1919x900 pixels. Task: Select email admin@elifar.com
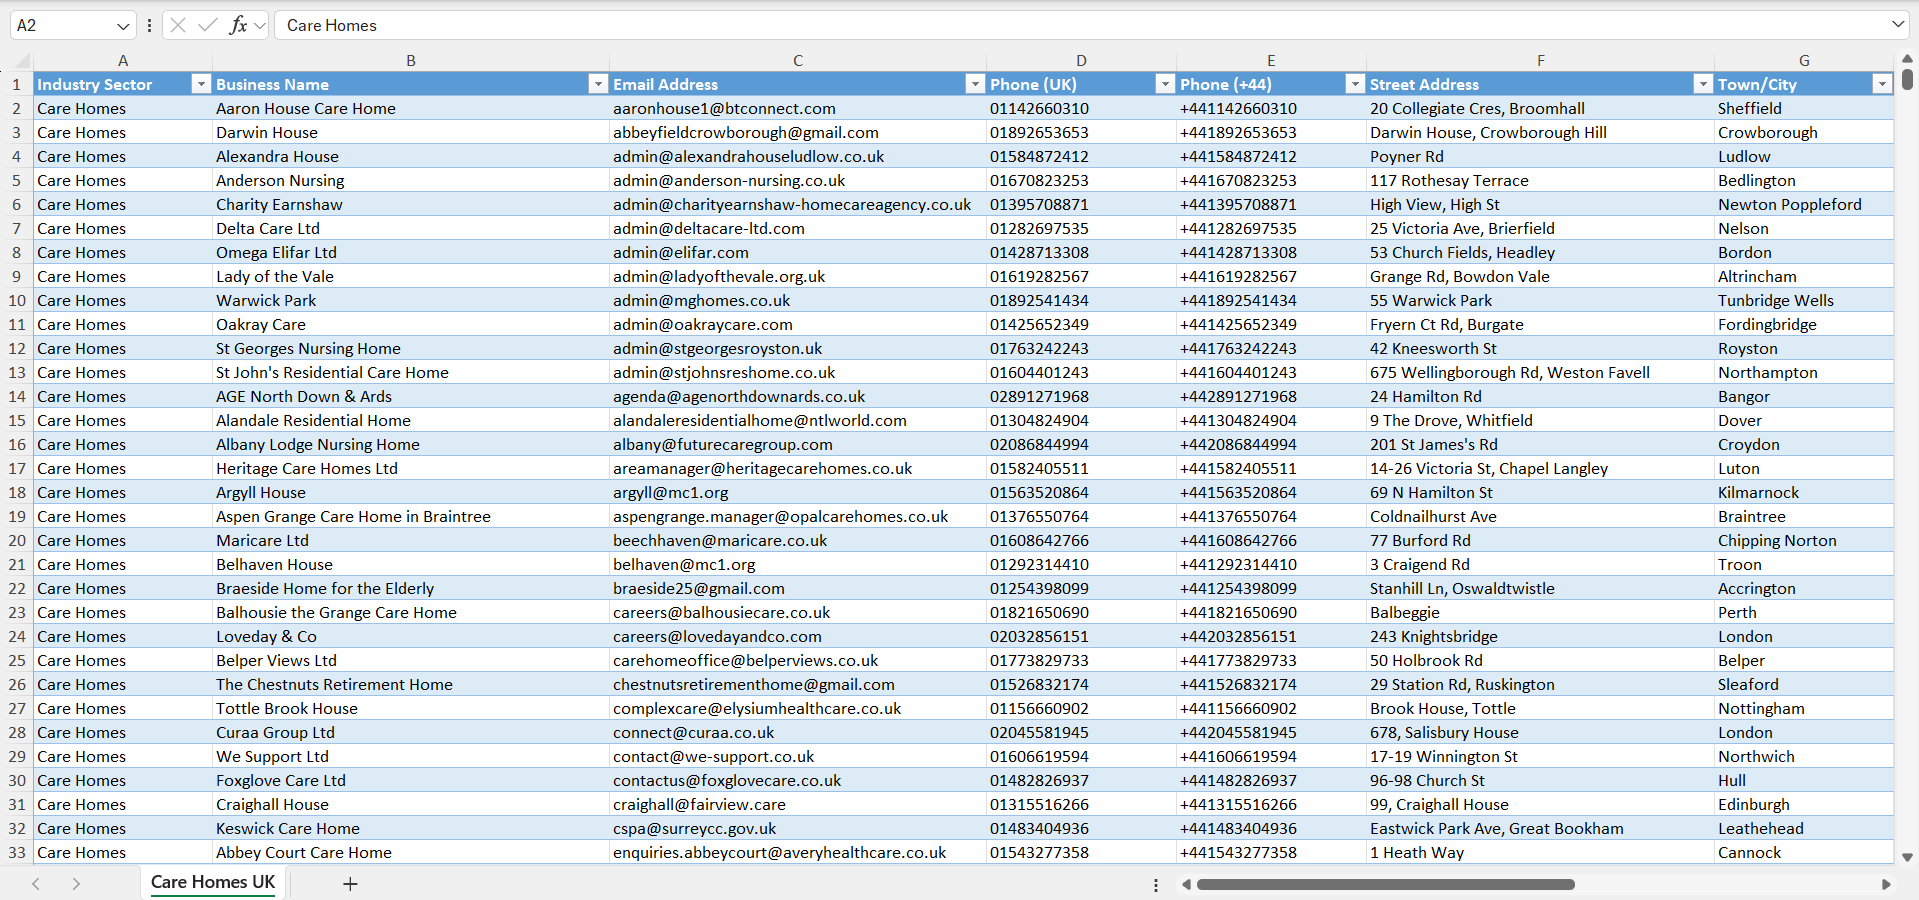(x=798, y=253)
